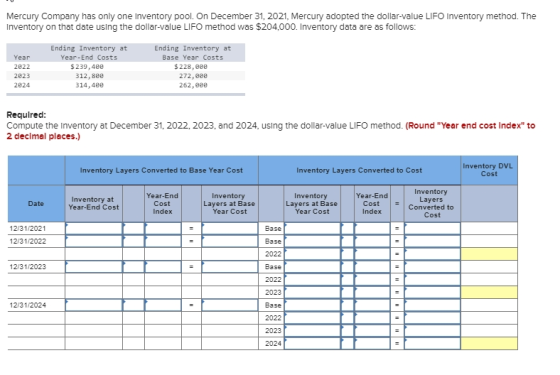This screenshot has width=560, height=375.
Task: Open operator dropdown beside 12/31/2022 Year-End Cost field
Action: coord(134,241)
